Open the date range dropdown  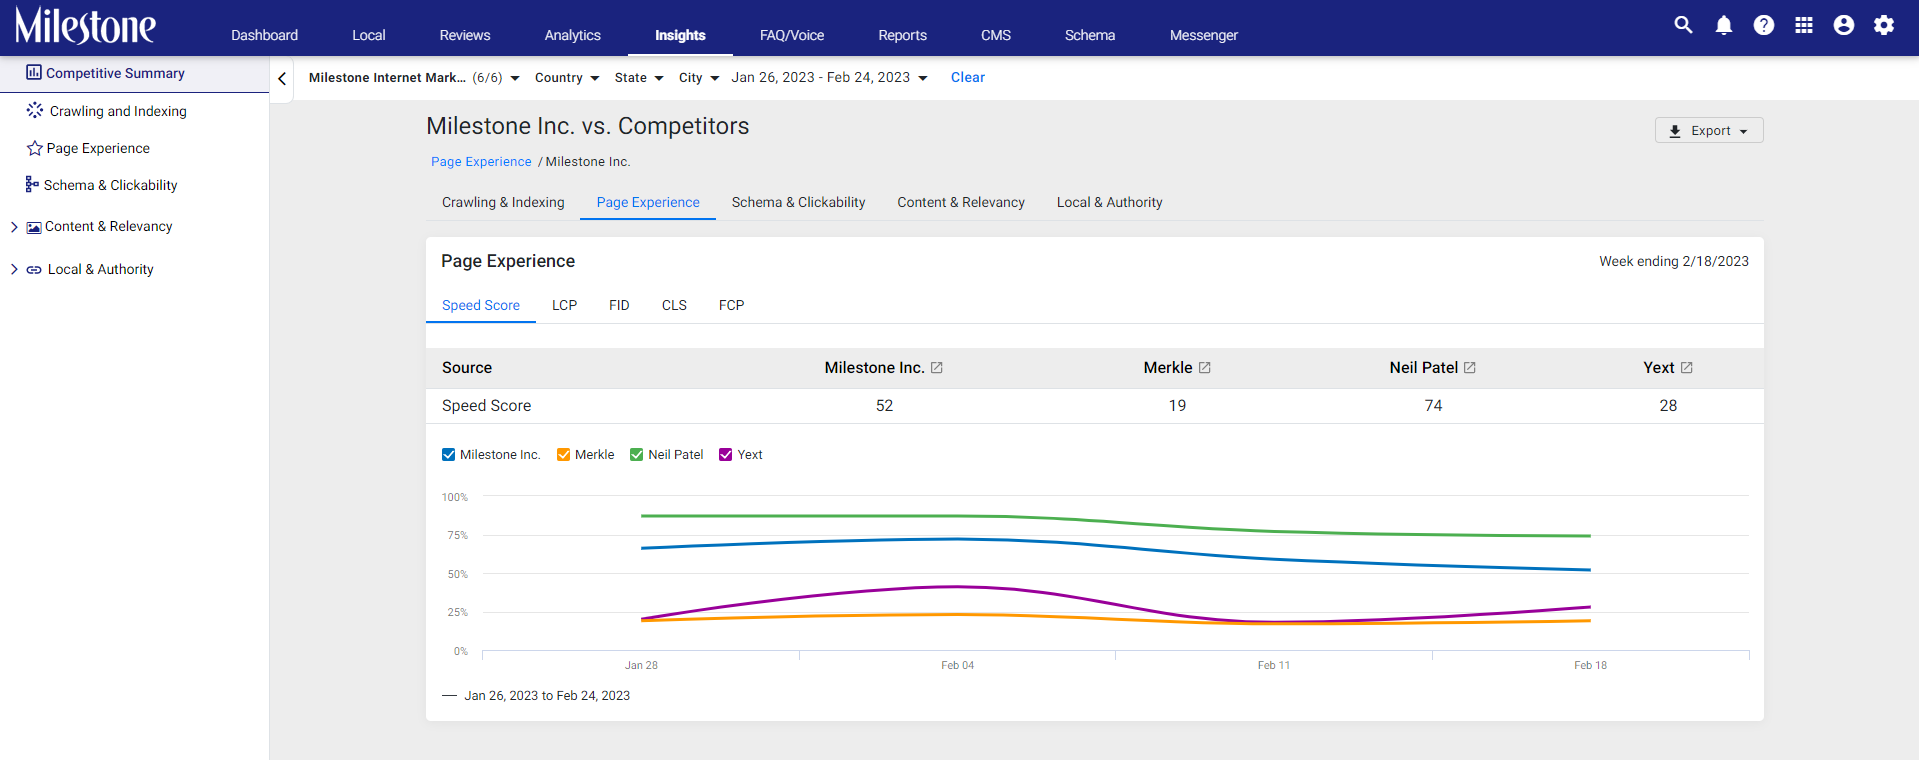(829, 78)
